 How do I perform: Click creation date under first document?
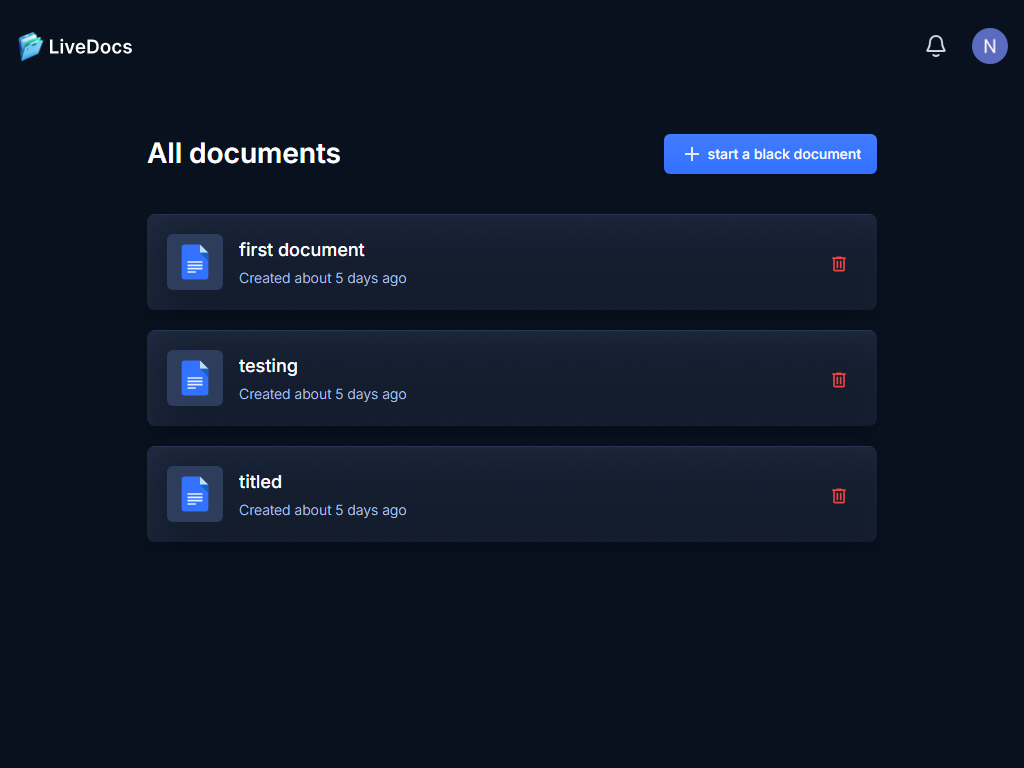(322, 278)
